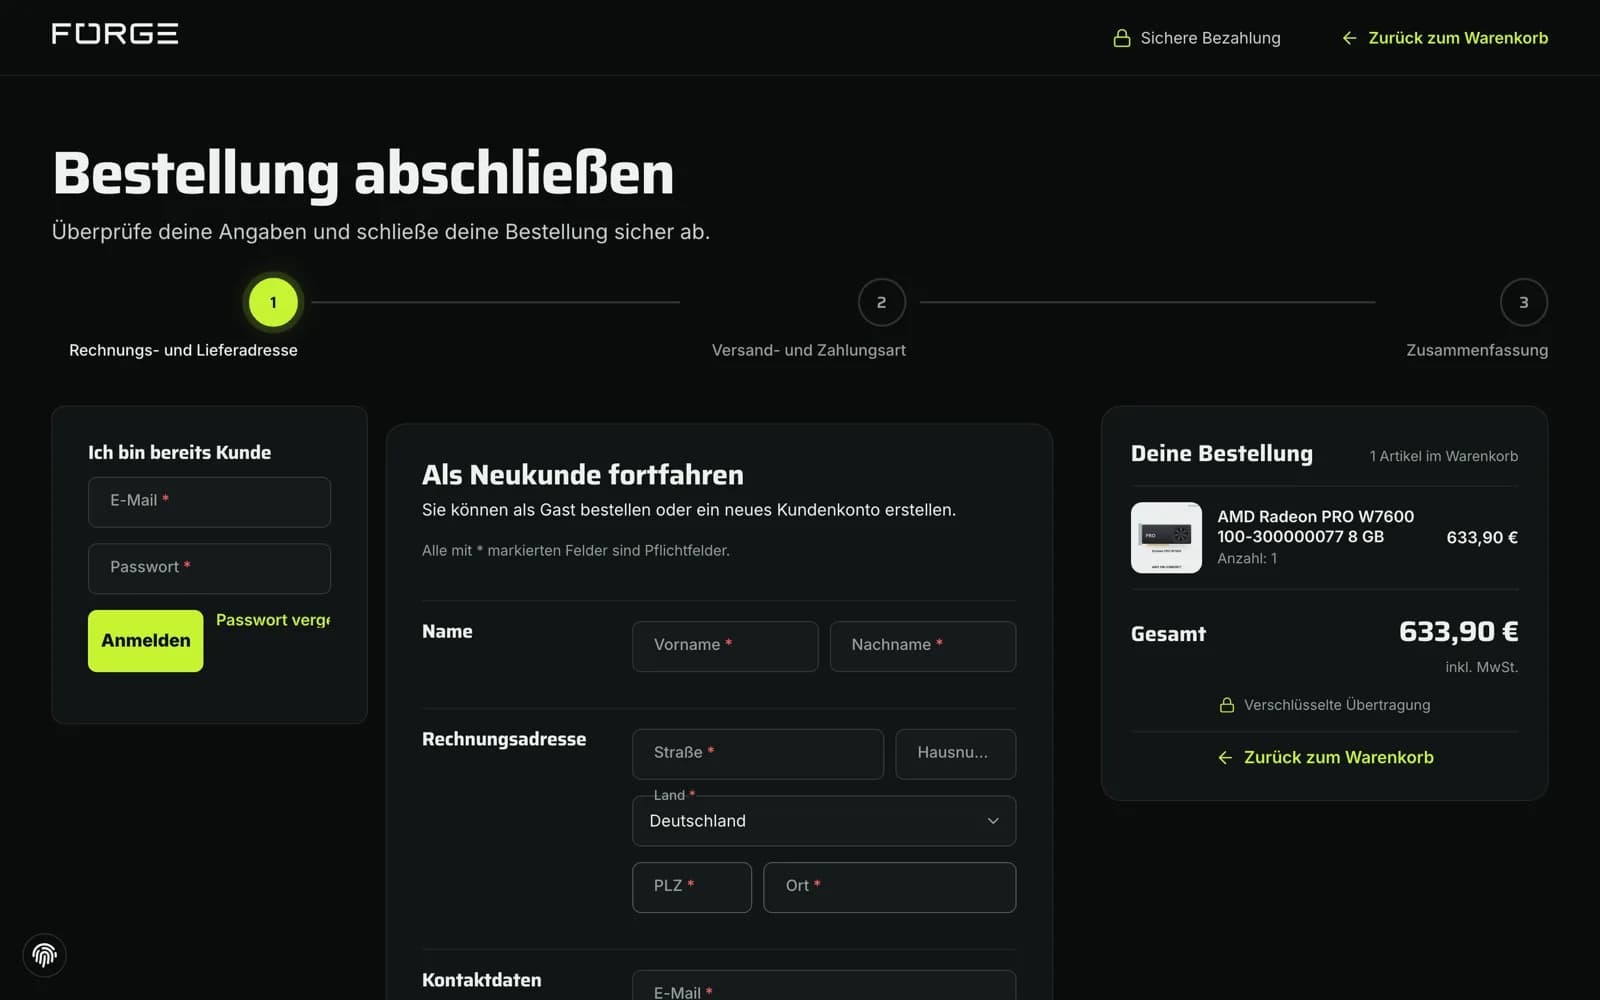Click the Kontaktdaten E-Mail field
The width and height of the screenshot is (1600, 1000).
tap(824, 986)
